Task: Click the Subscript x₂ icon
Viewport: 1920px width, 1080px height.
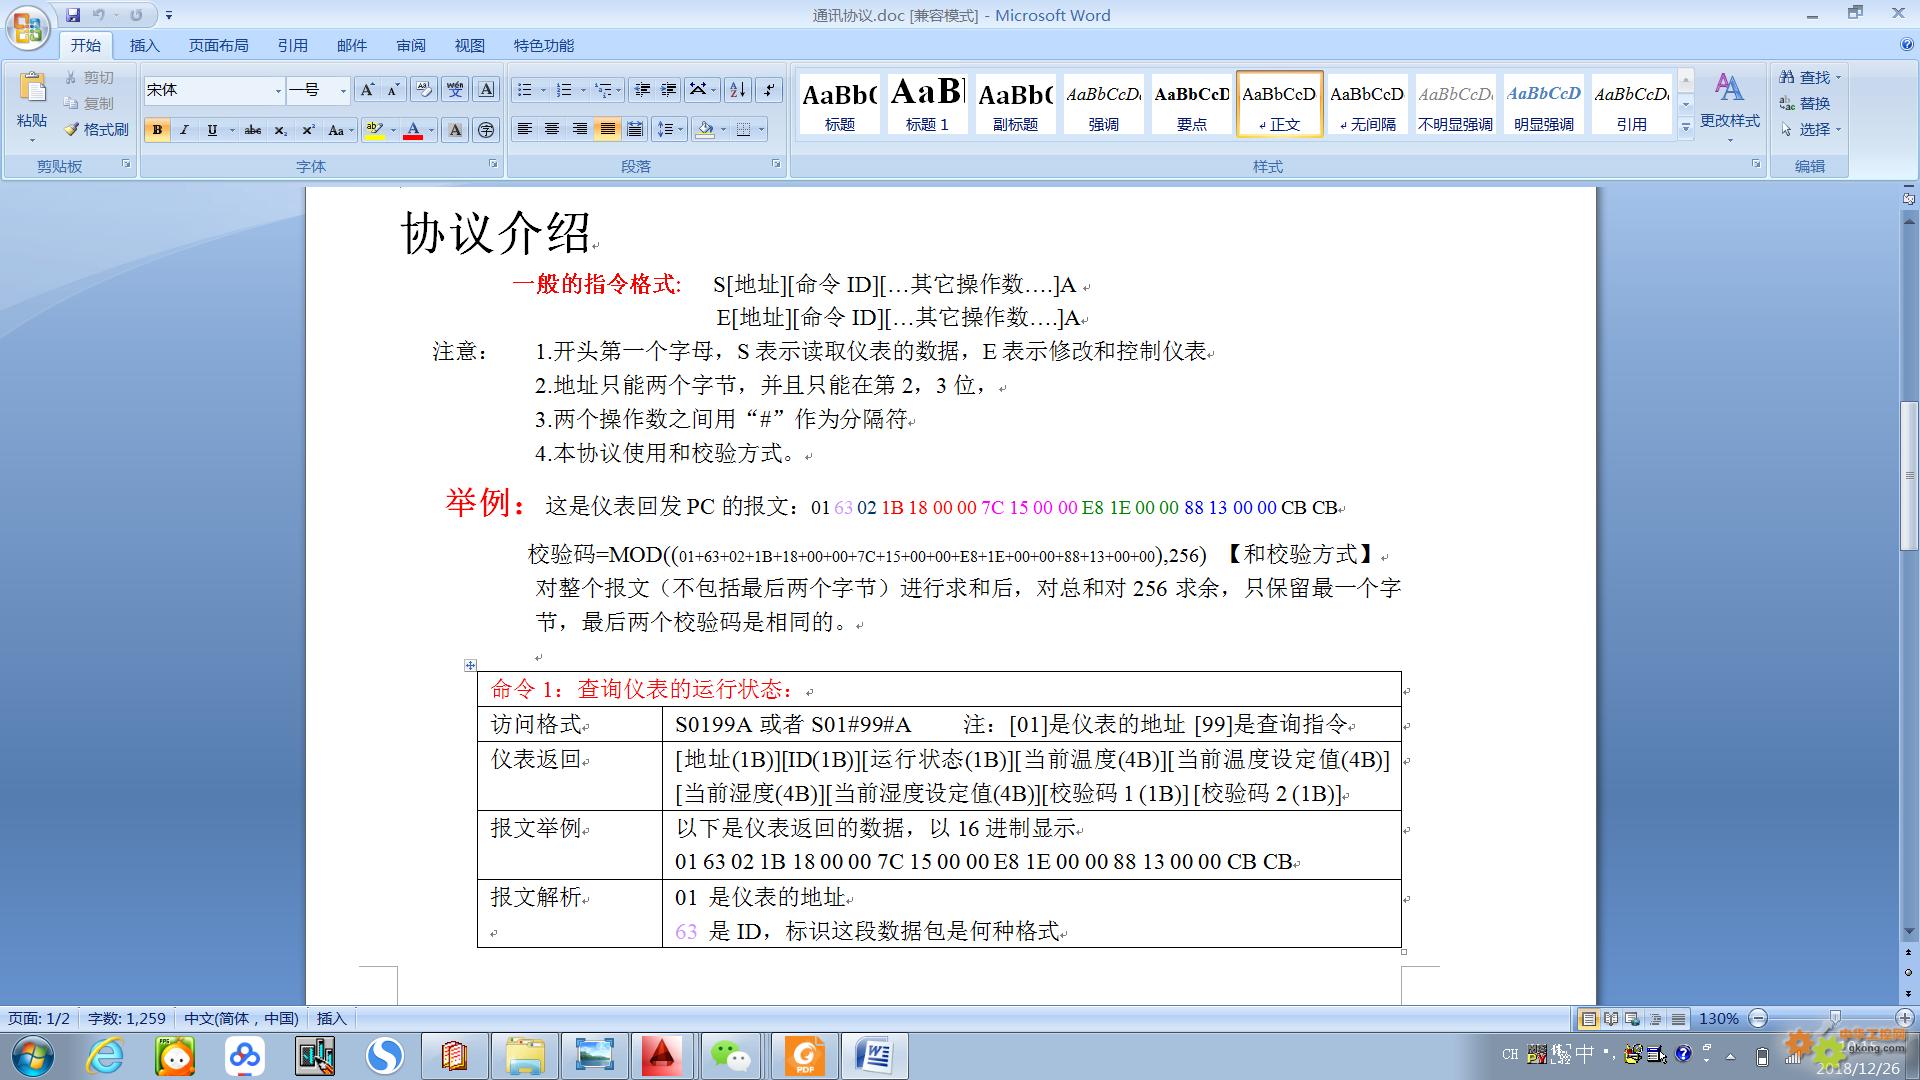Action: 281,130
